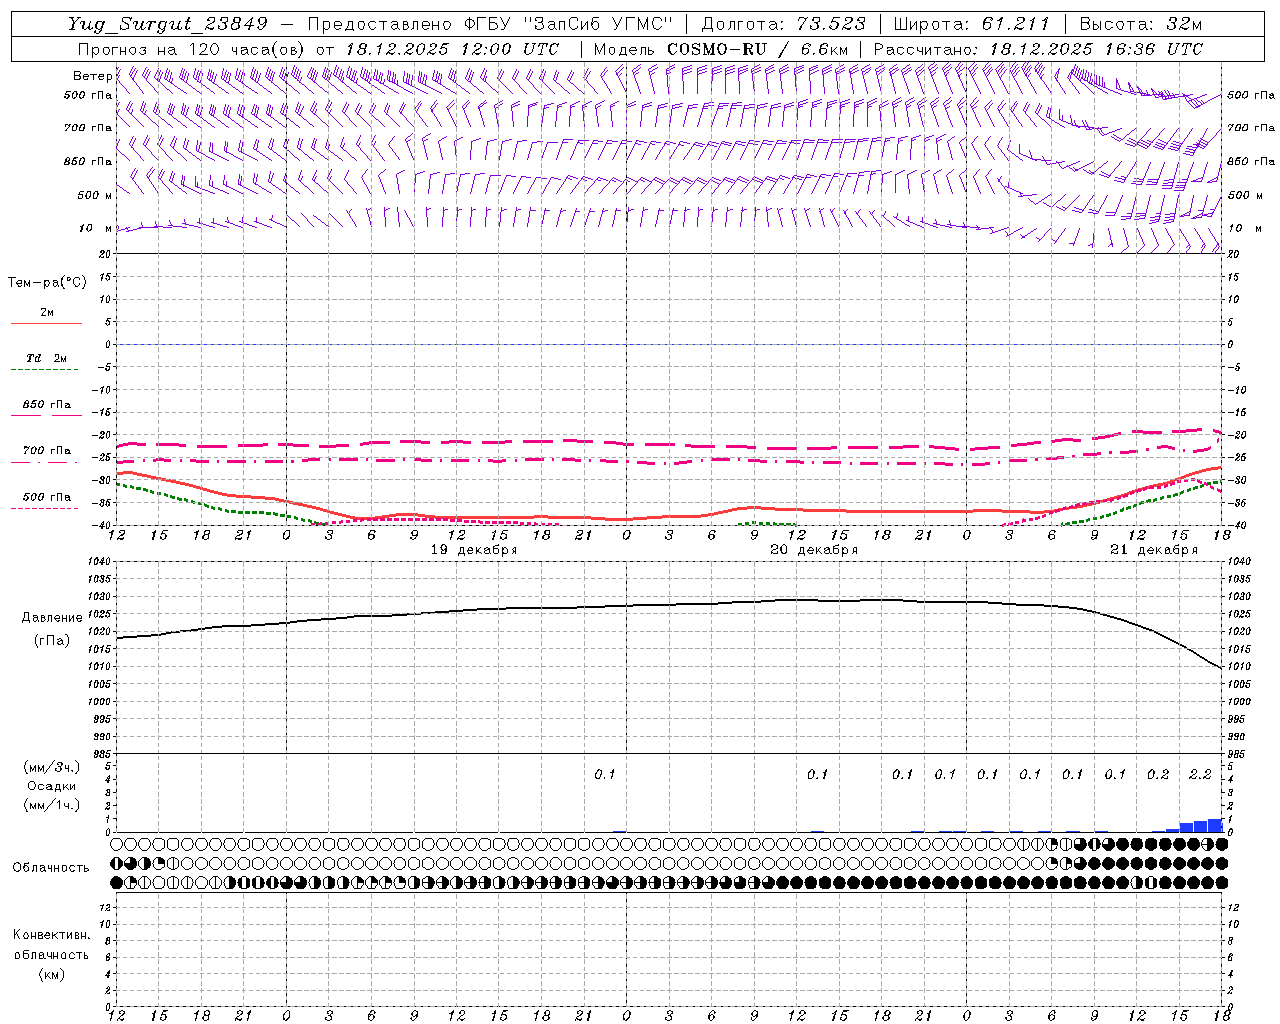Select the Модель COSMO-RU / 6.6км text

[x=721, y=49]
